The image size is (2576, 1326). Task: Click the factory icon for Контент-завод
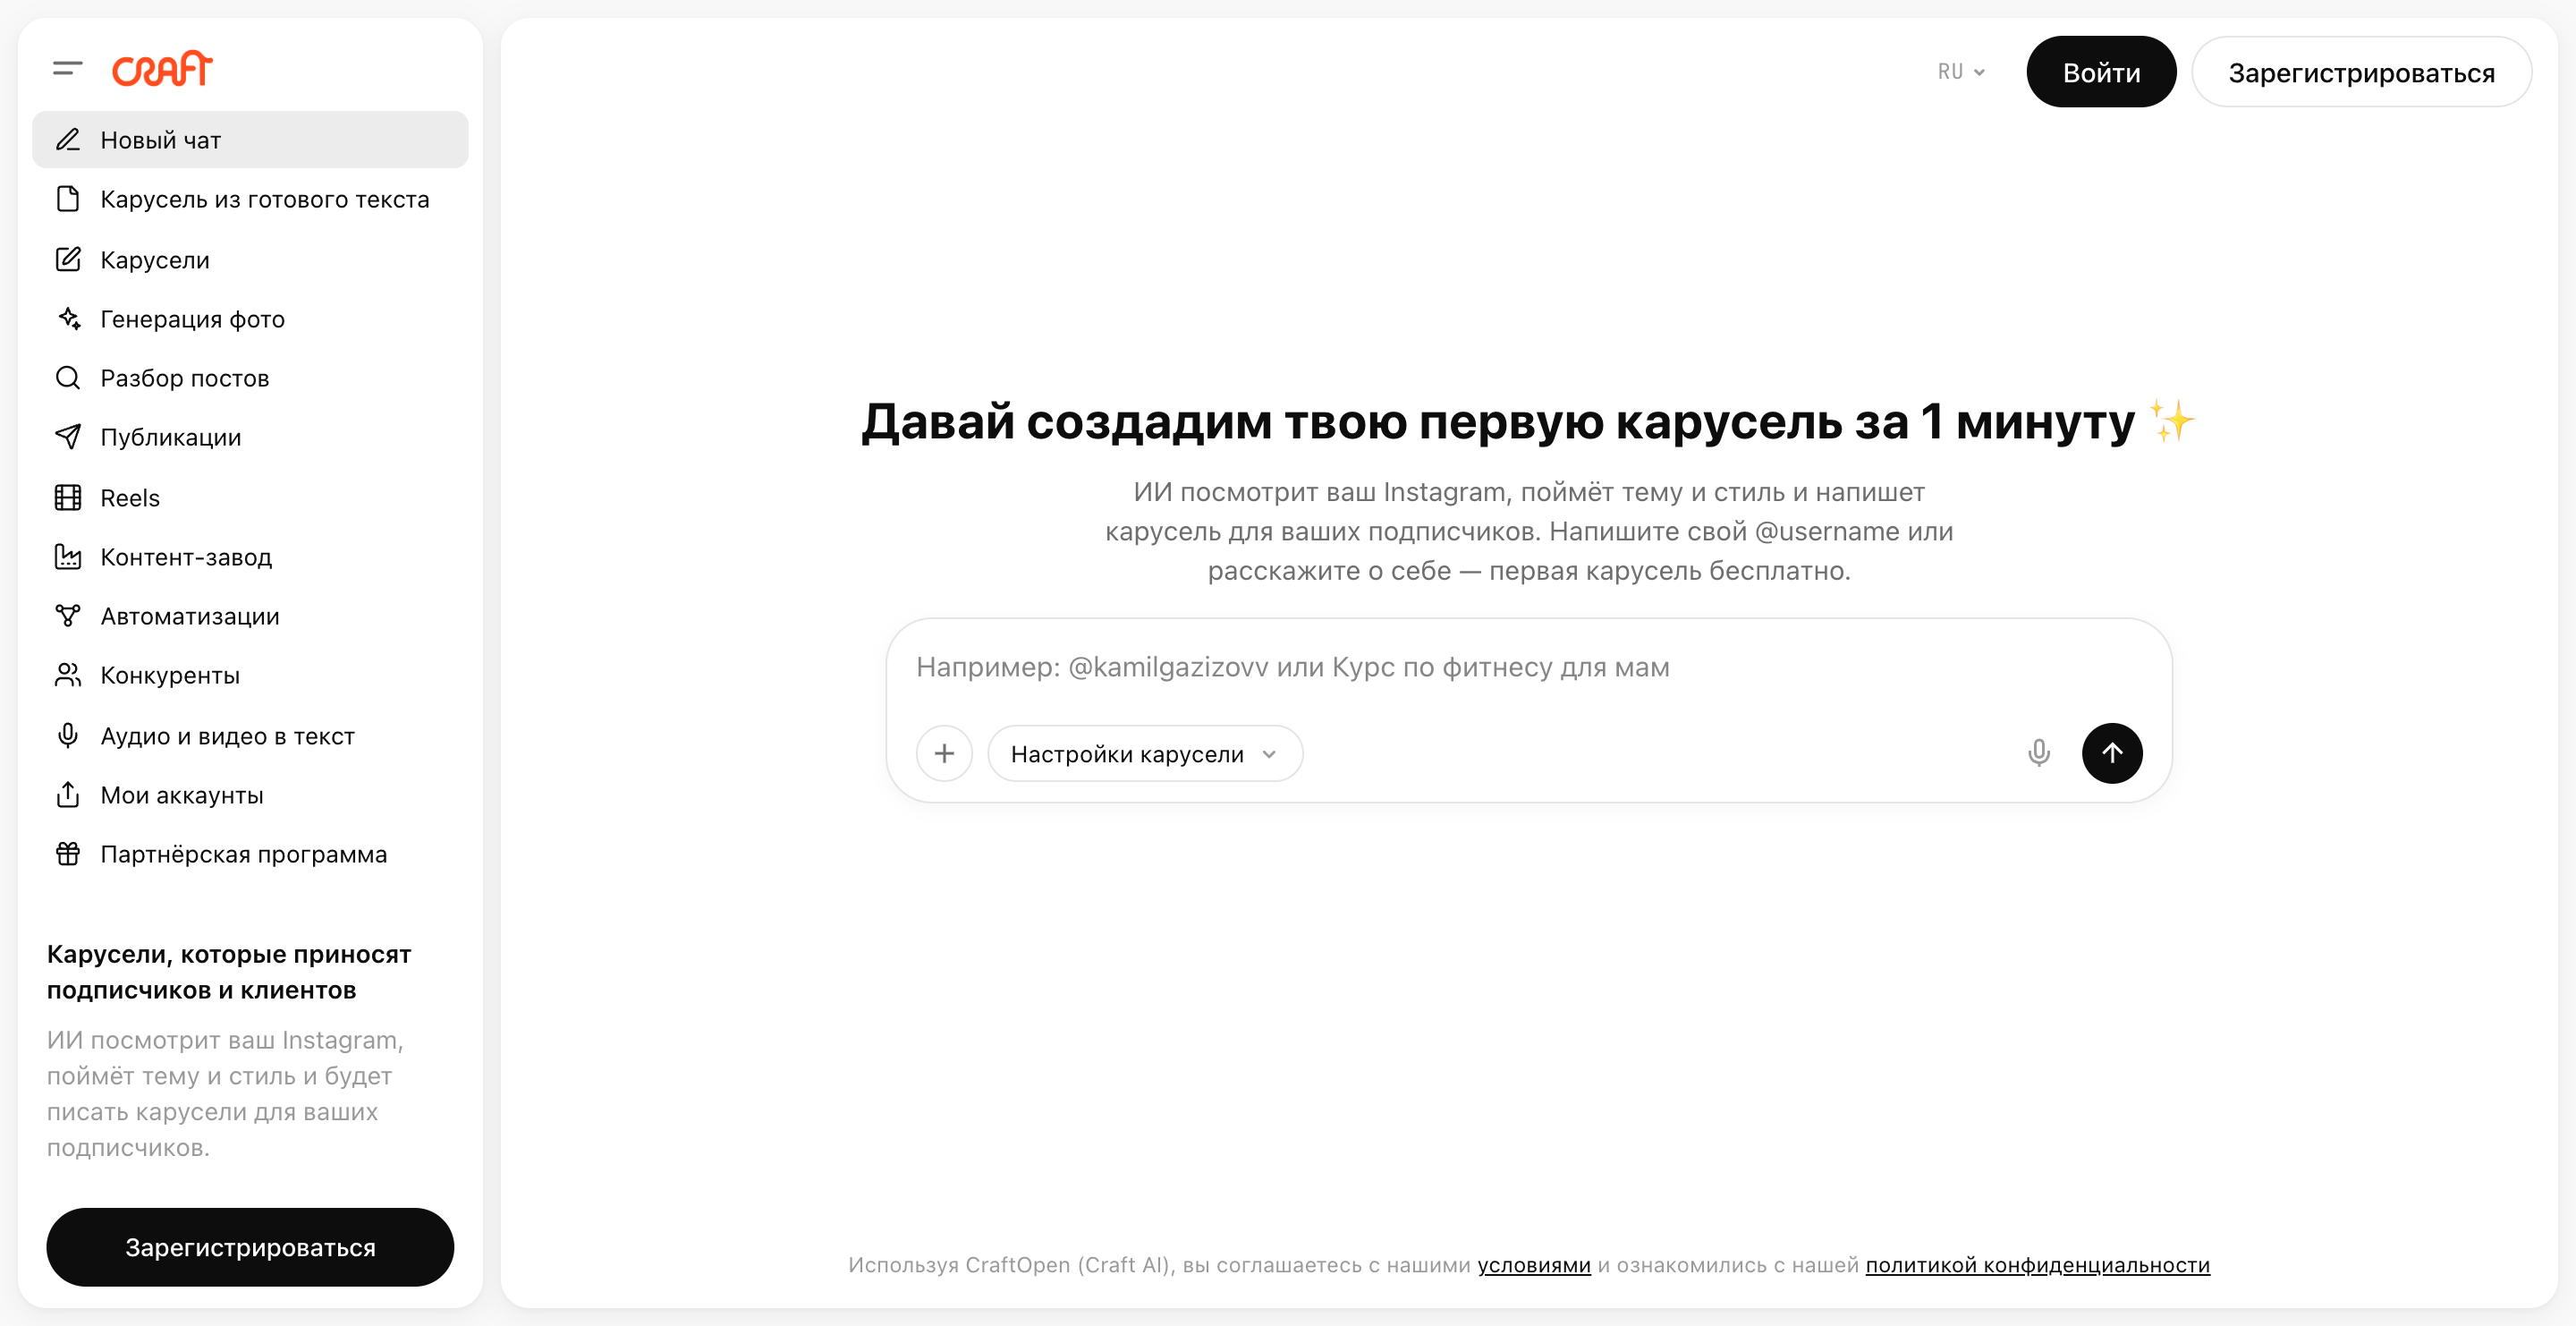(68, 557)
